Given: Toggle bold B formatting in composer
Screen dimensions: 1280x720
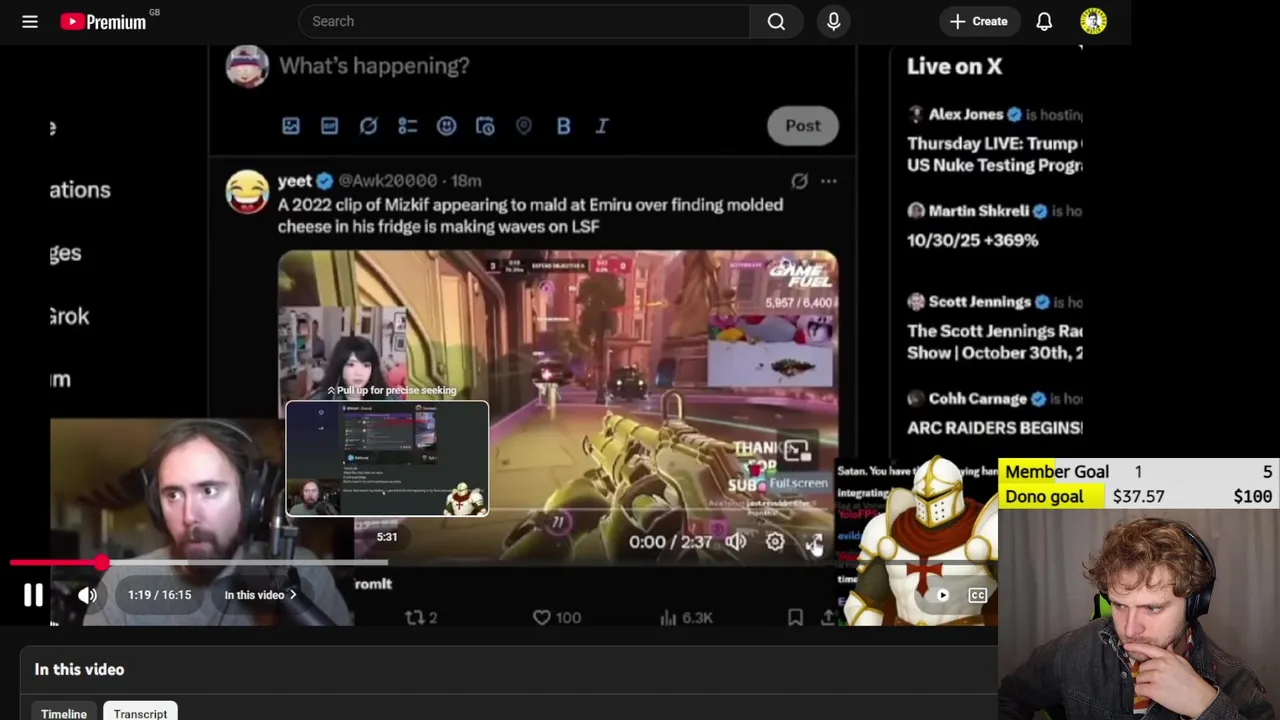Looking at the screenshot, I should click(563, 126).
